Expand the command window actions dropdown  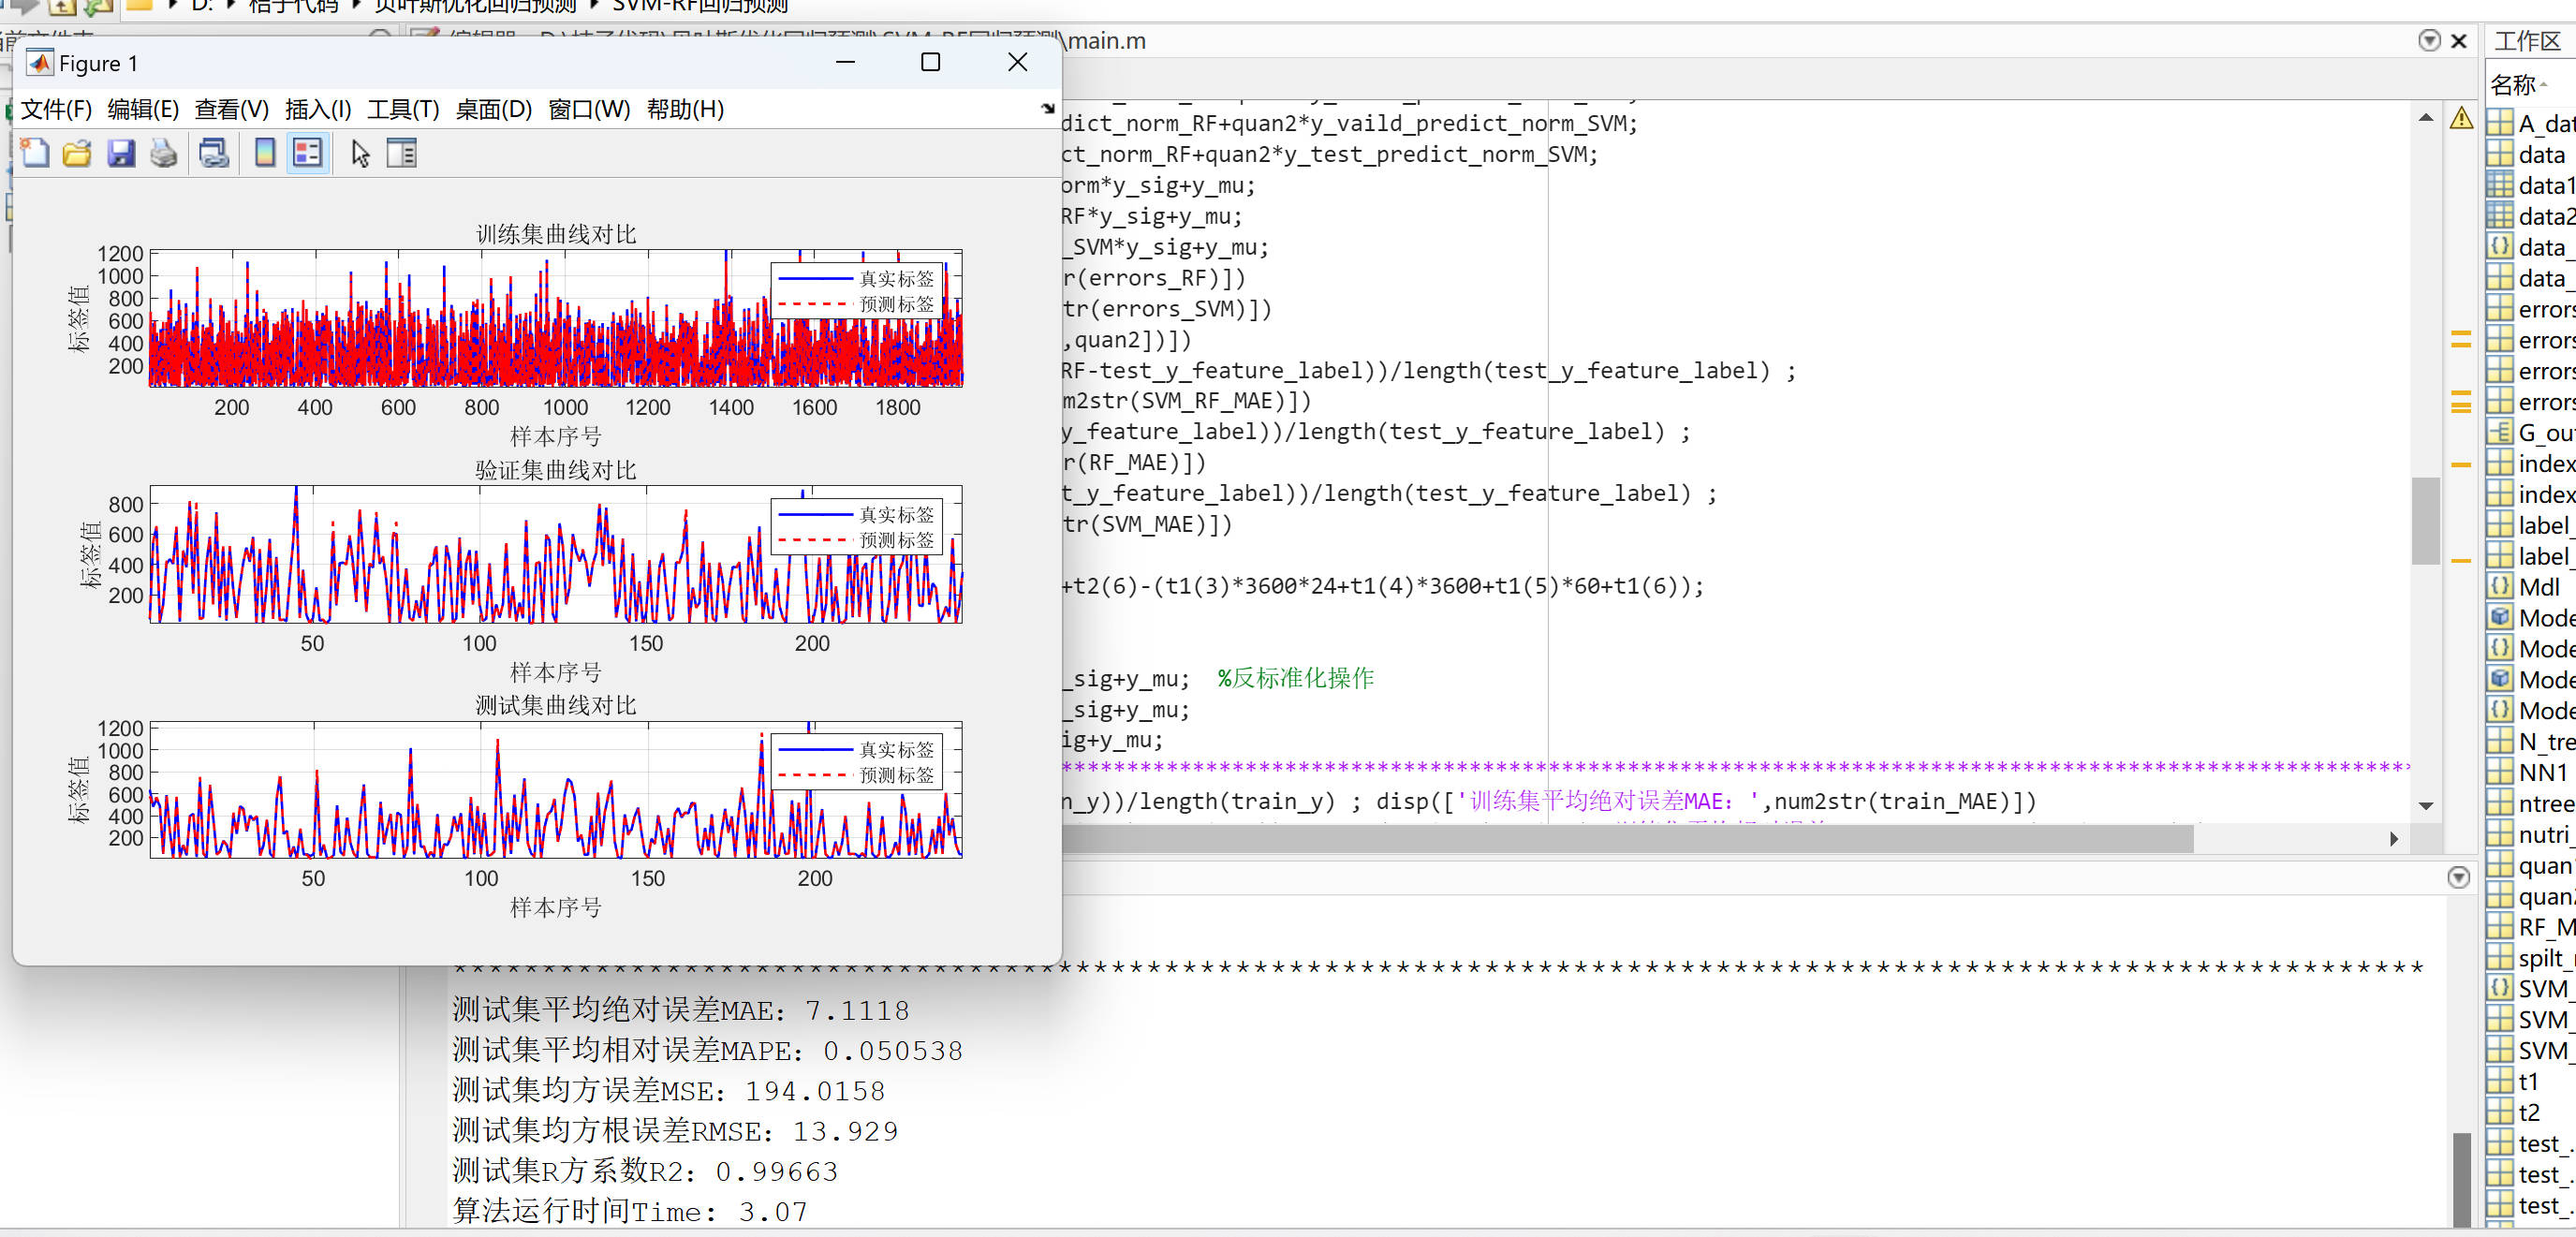point(2458,877)
